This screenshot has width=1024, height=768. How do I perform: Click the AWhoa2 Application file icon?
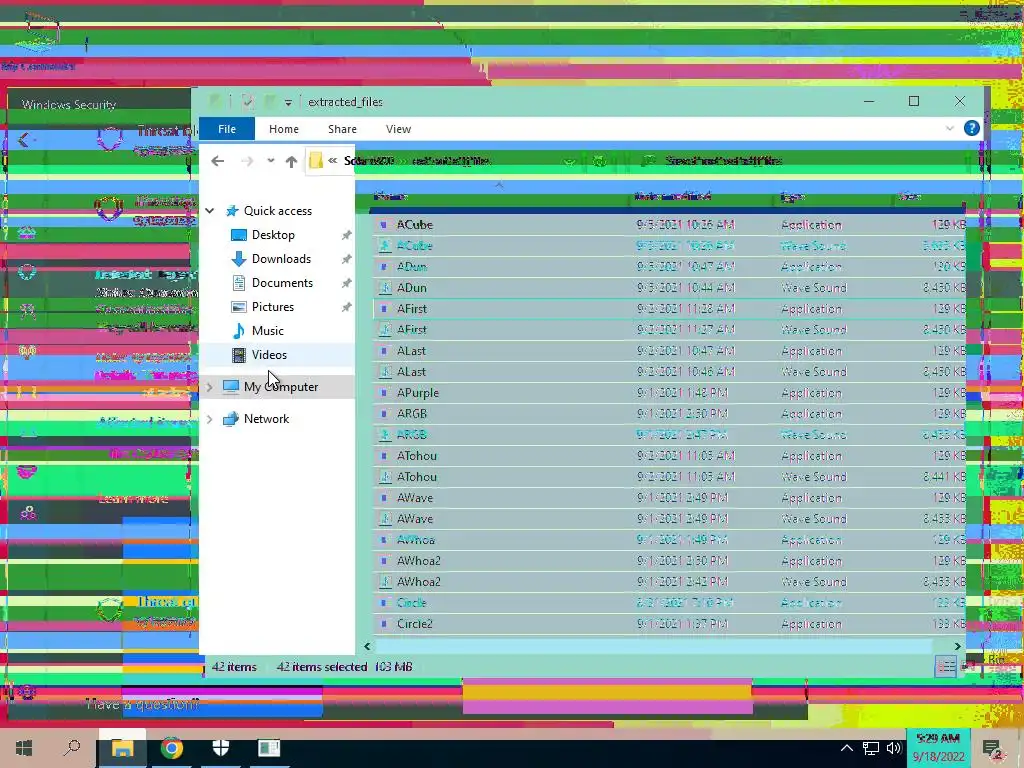click(x=384, y=560)
